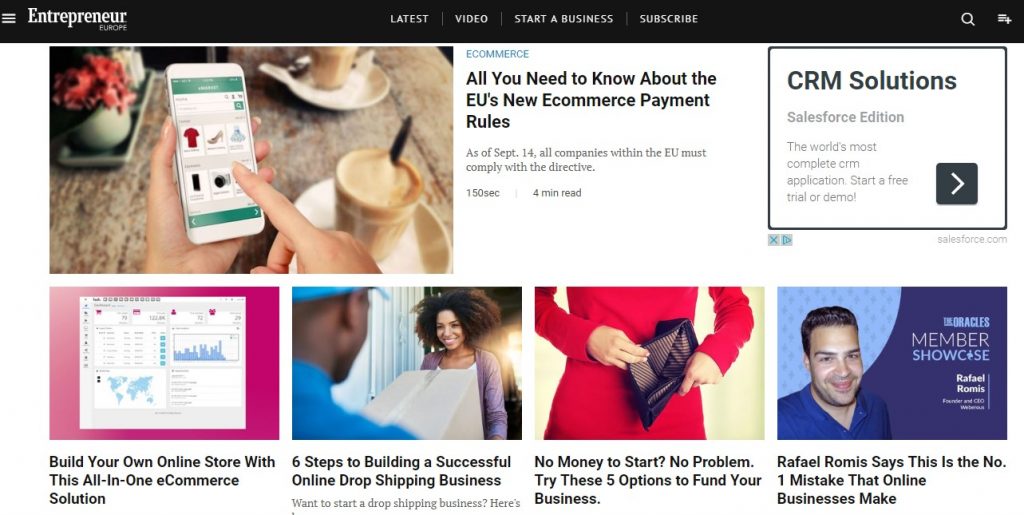Viewport: 1024px width, 515px height.
Task: Open the Ecommerce category link
Action: tap(498, 54)
